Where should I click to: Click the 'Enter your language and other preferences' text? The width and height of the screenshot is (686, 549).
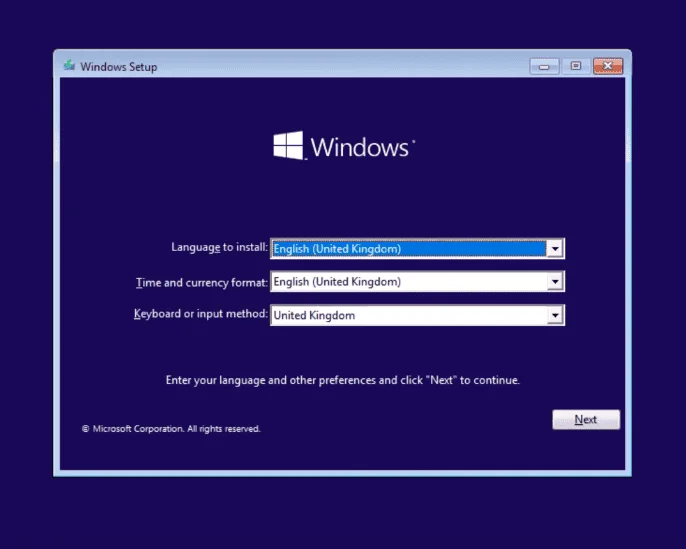[x=343, y=380]
